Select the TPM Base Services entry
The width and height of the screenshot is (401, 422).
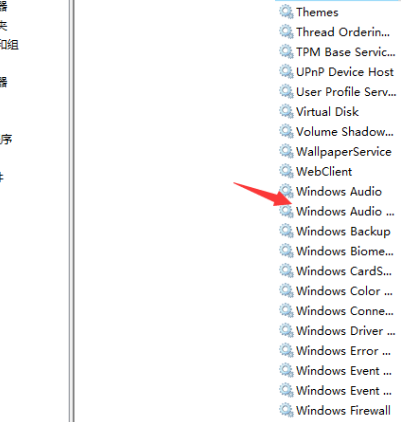pyautogui.click(x=346, y=52)
